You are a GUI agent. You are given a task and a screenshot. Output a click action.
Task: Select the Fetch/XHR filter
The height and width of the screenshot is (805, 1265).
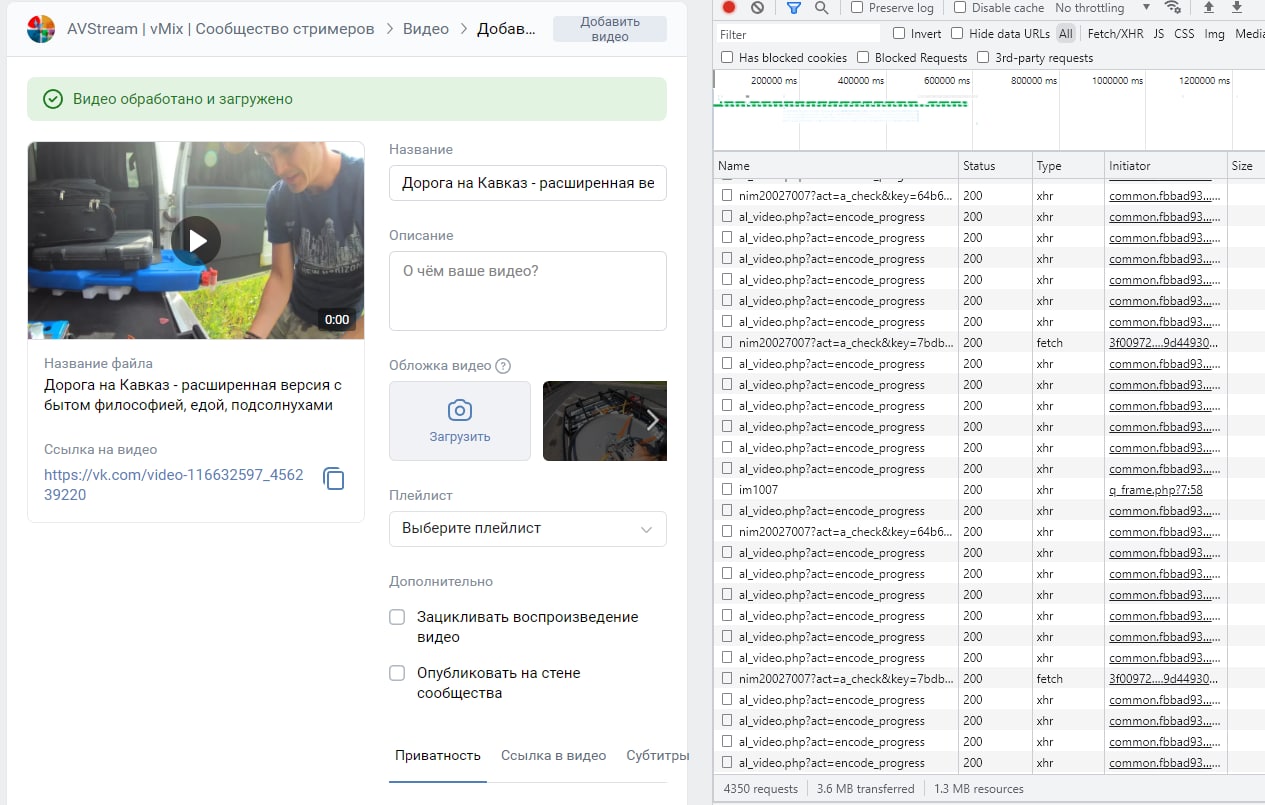pyautogui.click(x=1116, y=33)
